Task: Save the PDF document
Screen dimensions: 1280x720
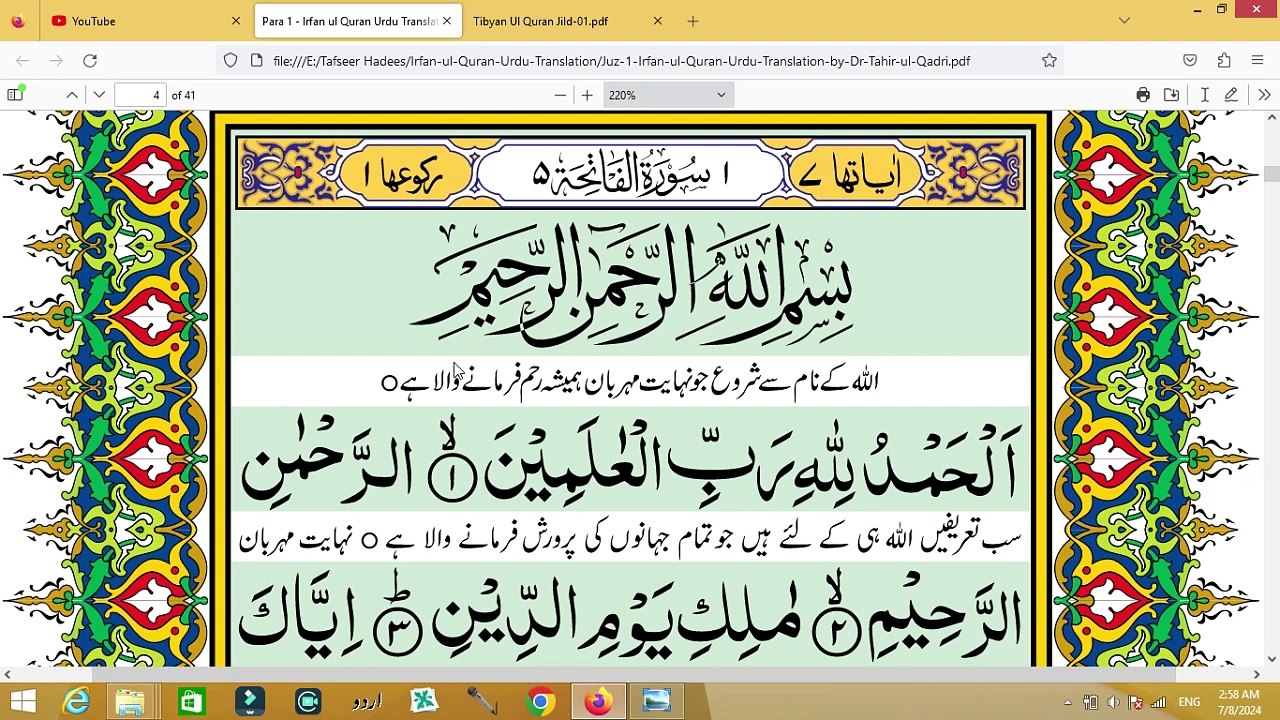Action: pos(1171,95)
